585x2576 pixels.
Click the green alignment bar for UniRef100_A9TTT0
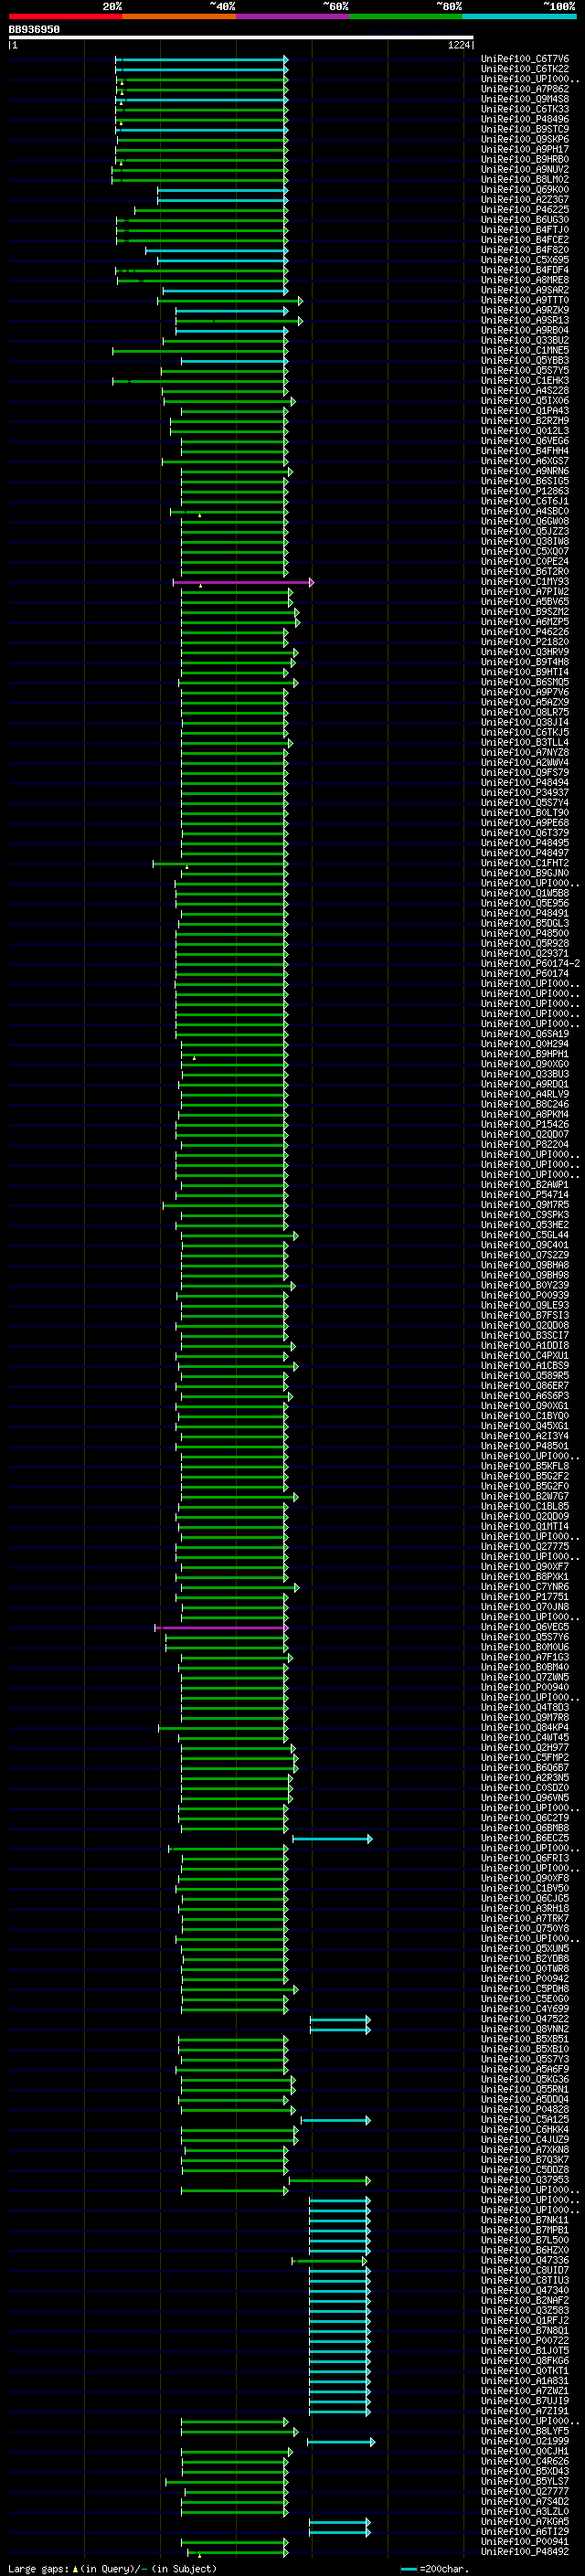click(230, 301)
